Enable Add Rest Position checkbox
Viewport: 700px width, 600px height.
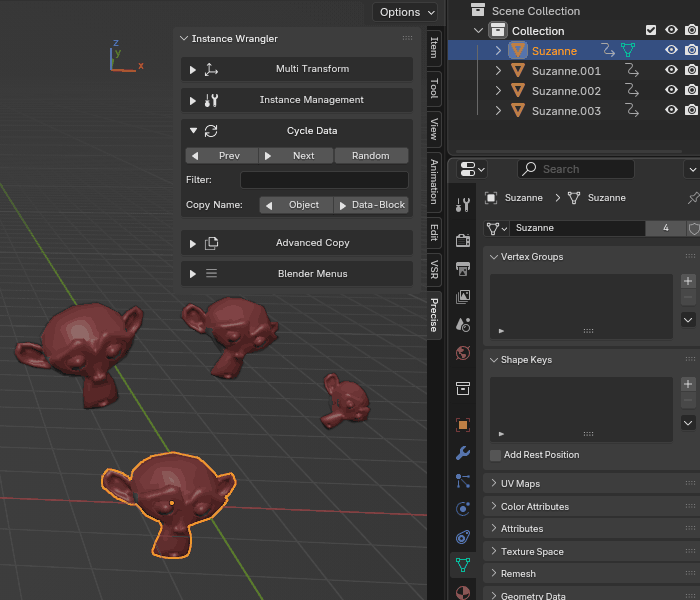495,455
